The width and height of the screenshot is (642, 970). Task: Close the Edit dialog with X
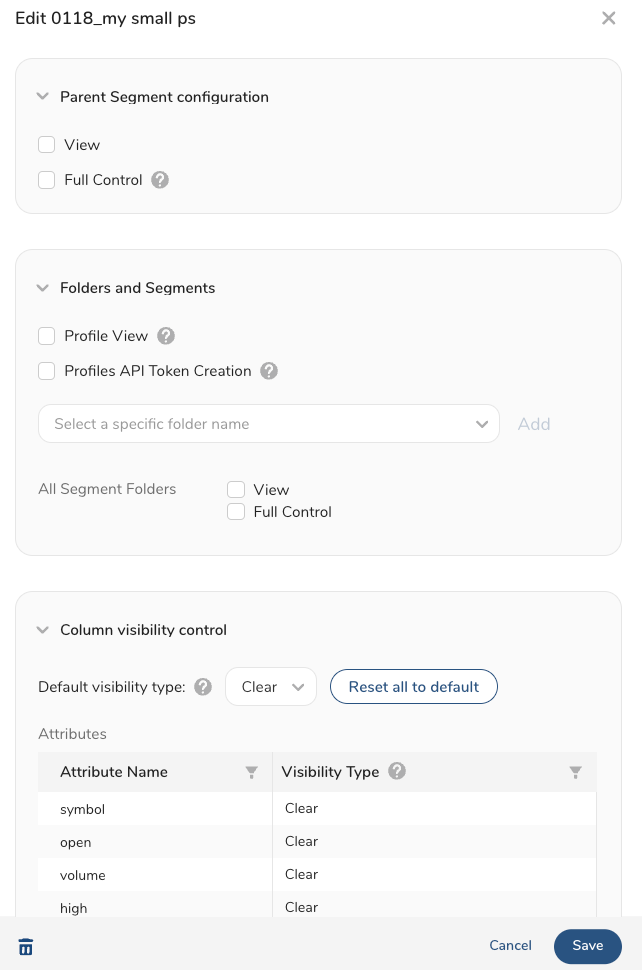(x=608, y=18)
